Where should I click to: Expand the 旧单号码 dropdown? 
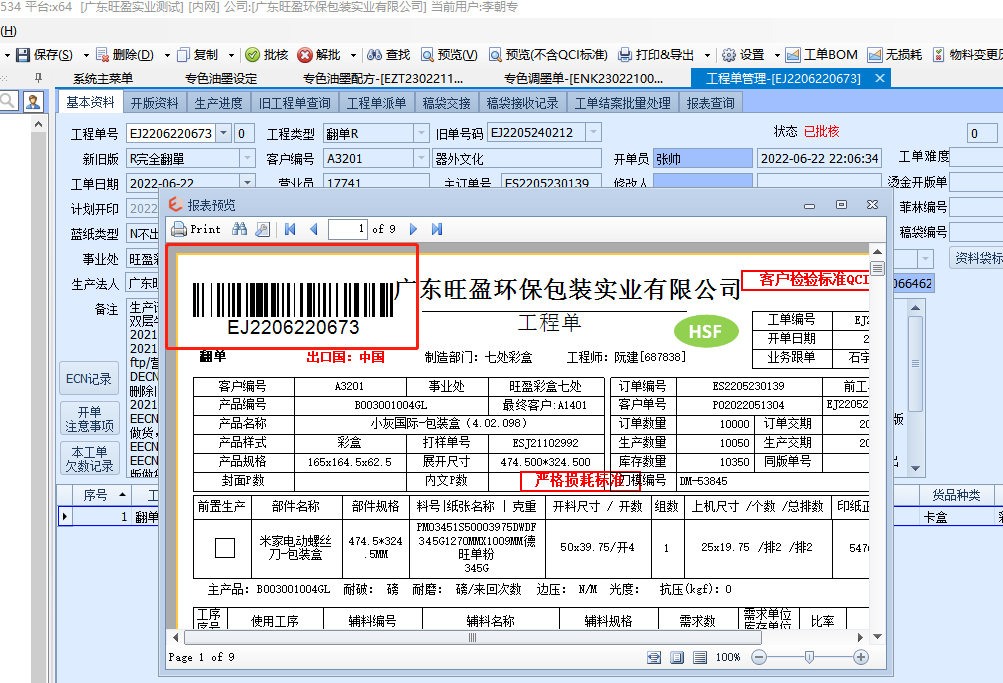tap(594, 133)
